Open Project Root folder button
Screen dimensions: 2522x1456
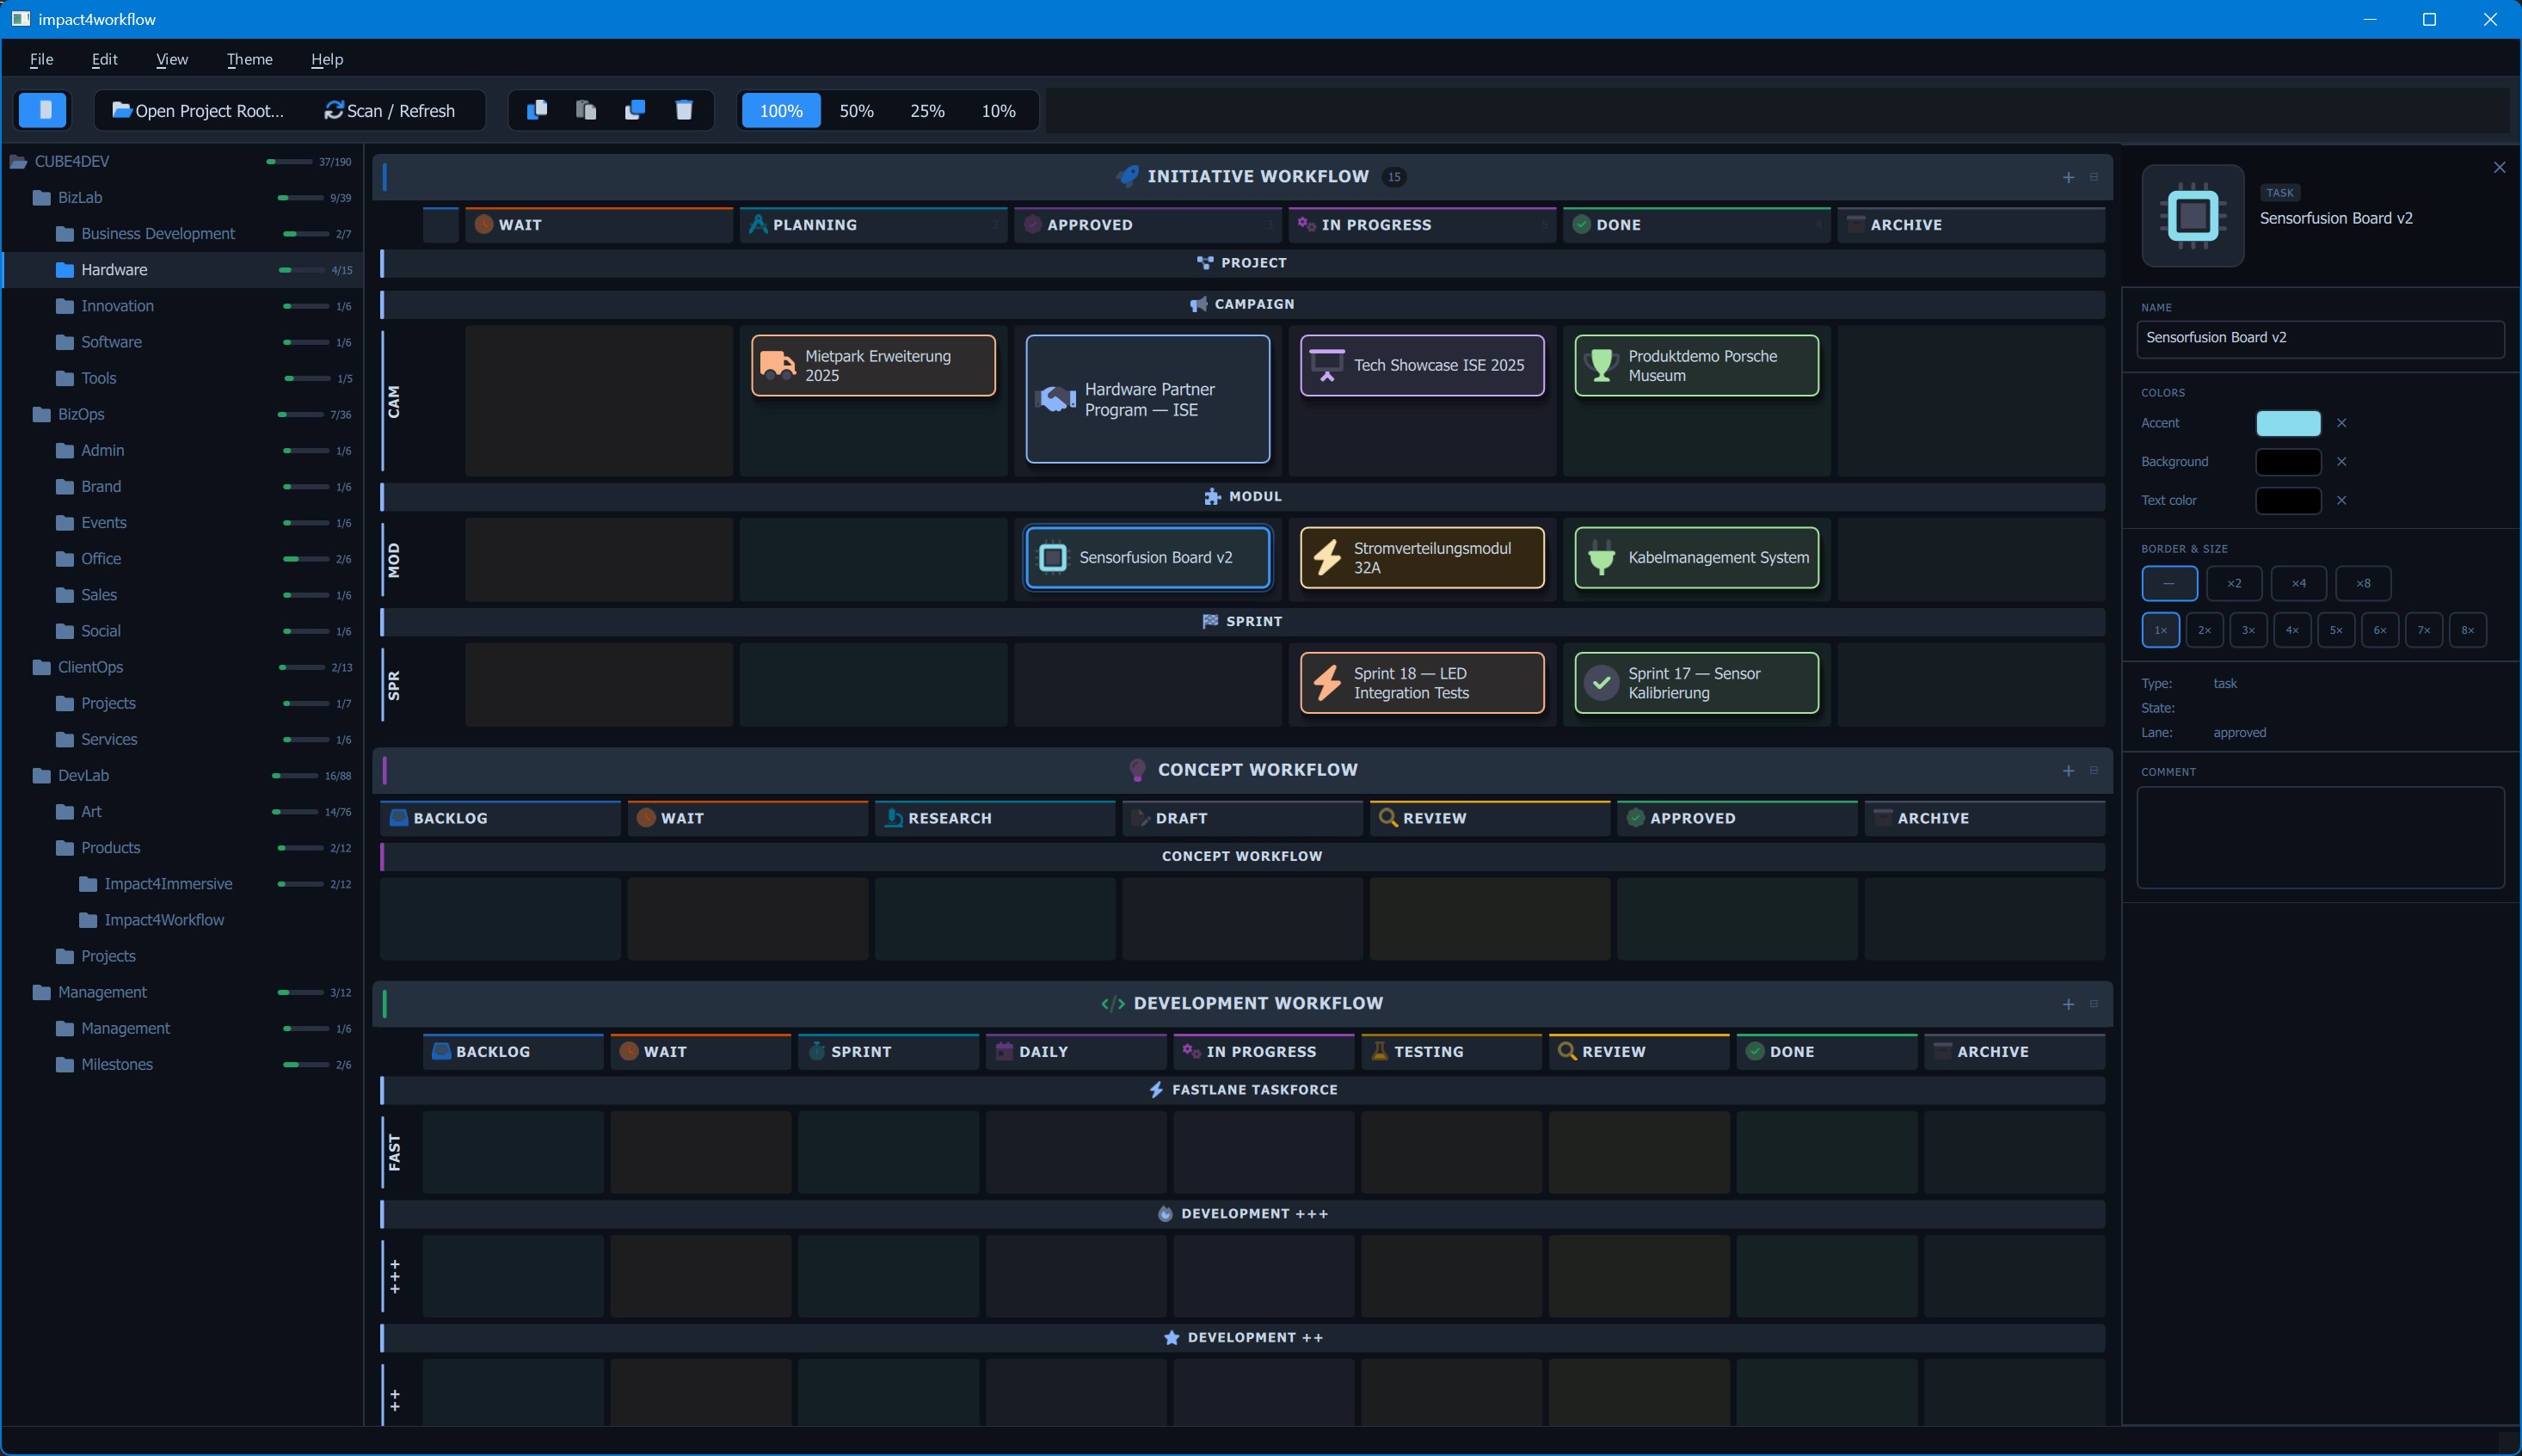[198, 110]
